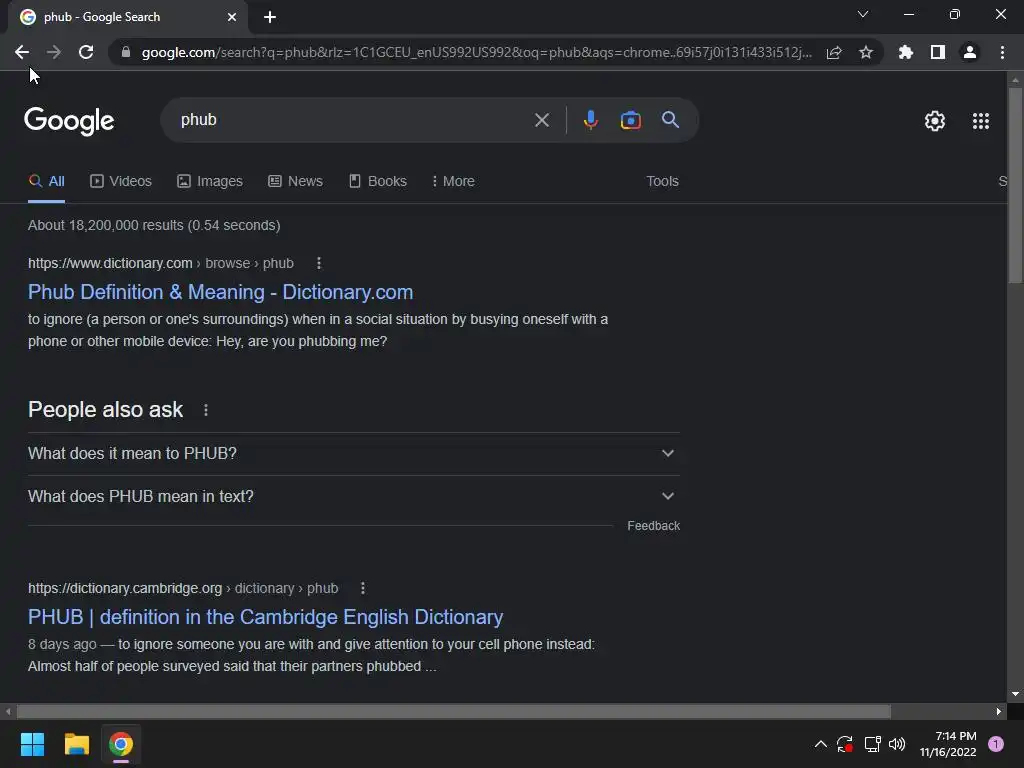The height and width of the screenshot is (768, 1024).
Task: Open the Google apps grid
Action: tap(981, 121)
